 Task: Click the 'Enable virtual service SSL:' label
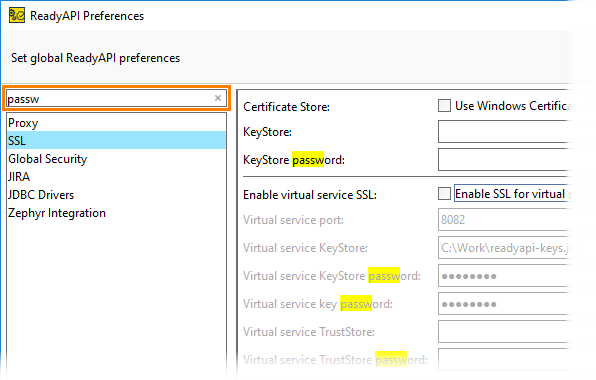tap(310, 195)
